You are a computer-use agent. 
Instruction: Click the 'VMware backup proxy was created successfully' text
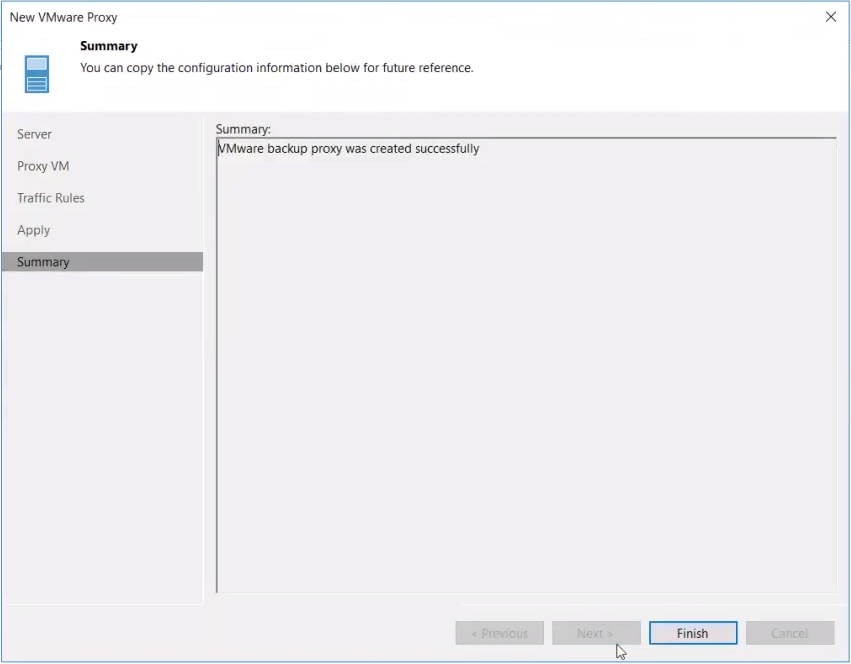pyautogui.click(x=348, y=149)
